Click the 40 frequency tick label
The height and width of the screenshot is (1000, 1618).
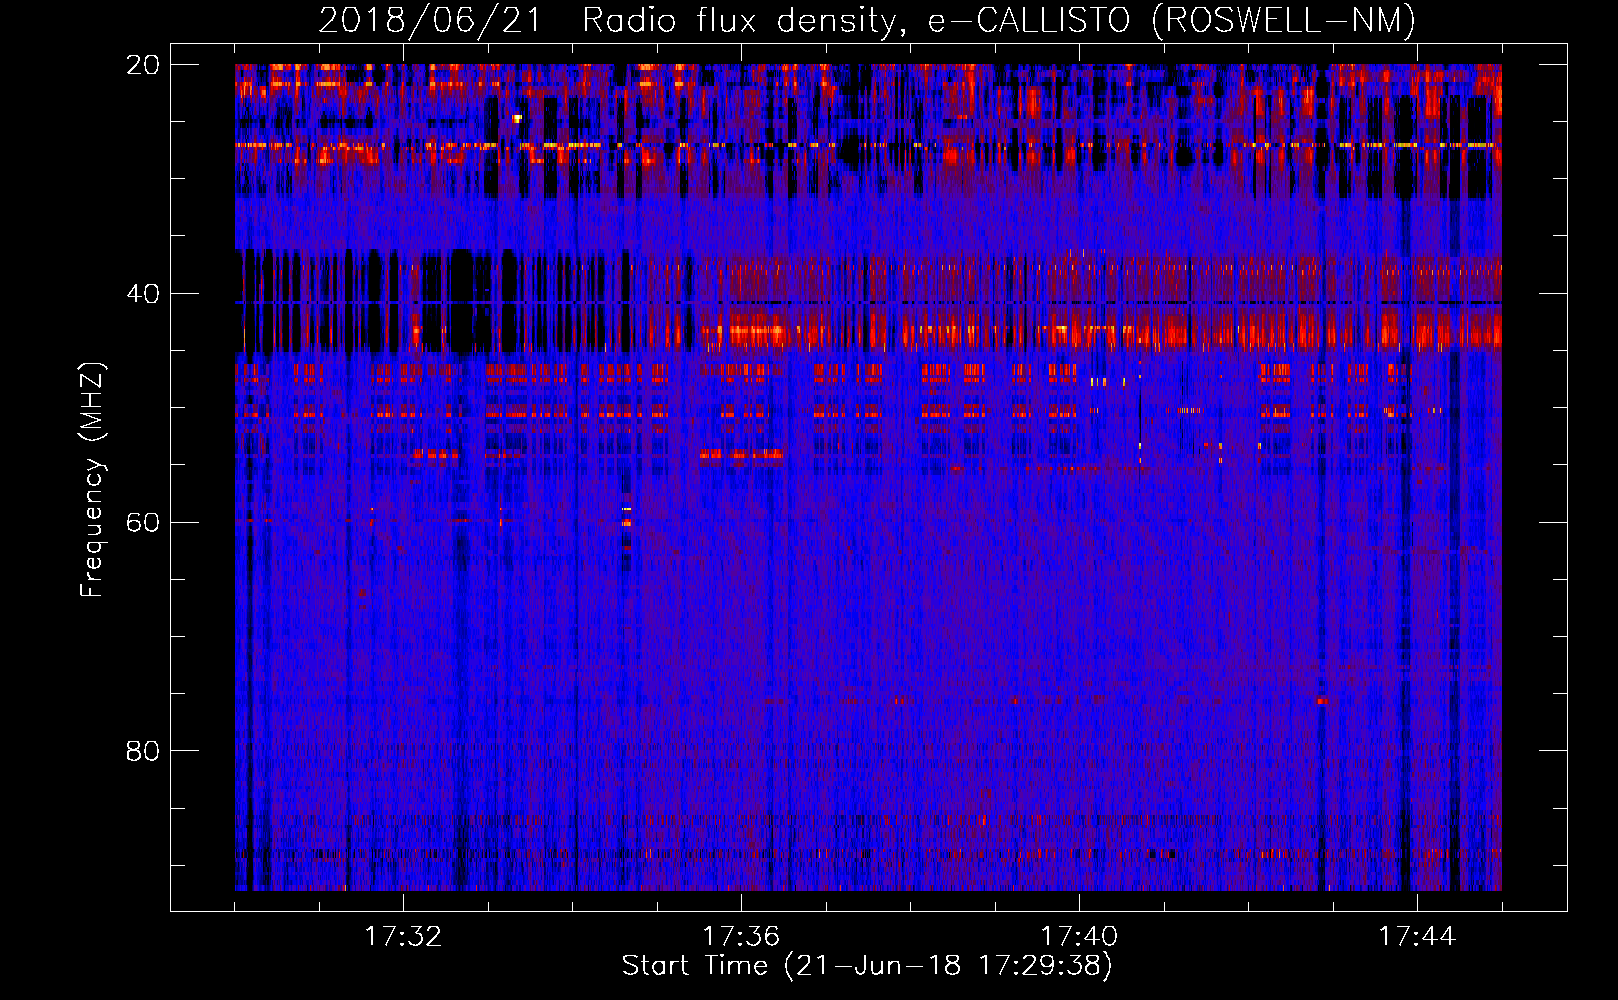(x=143, y=294)
